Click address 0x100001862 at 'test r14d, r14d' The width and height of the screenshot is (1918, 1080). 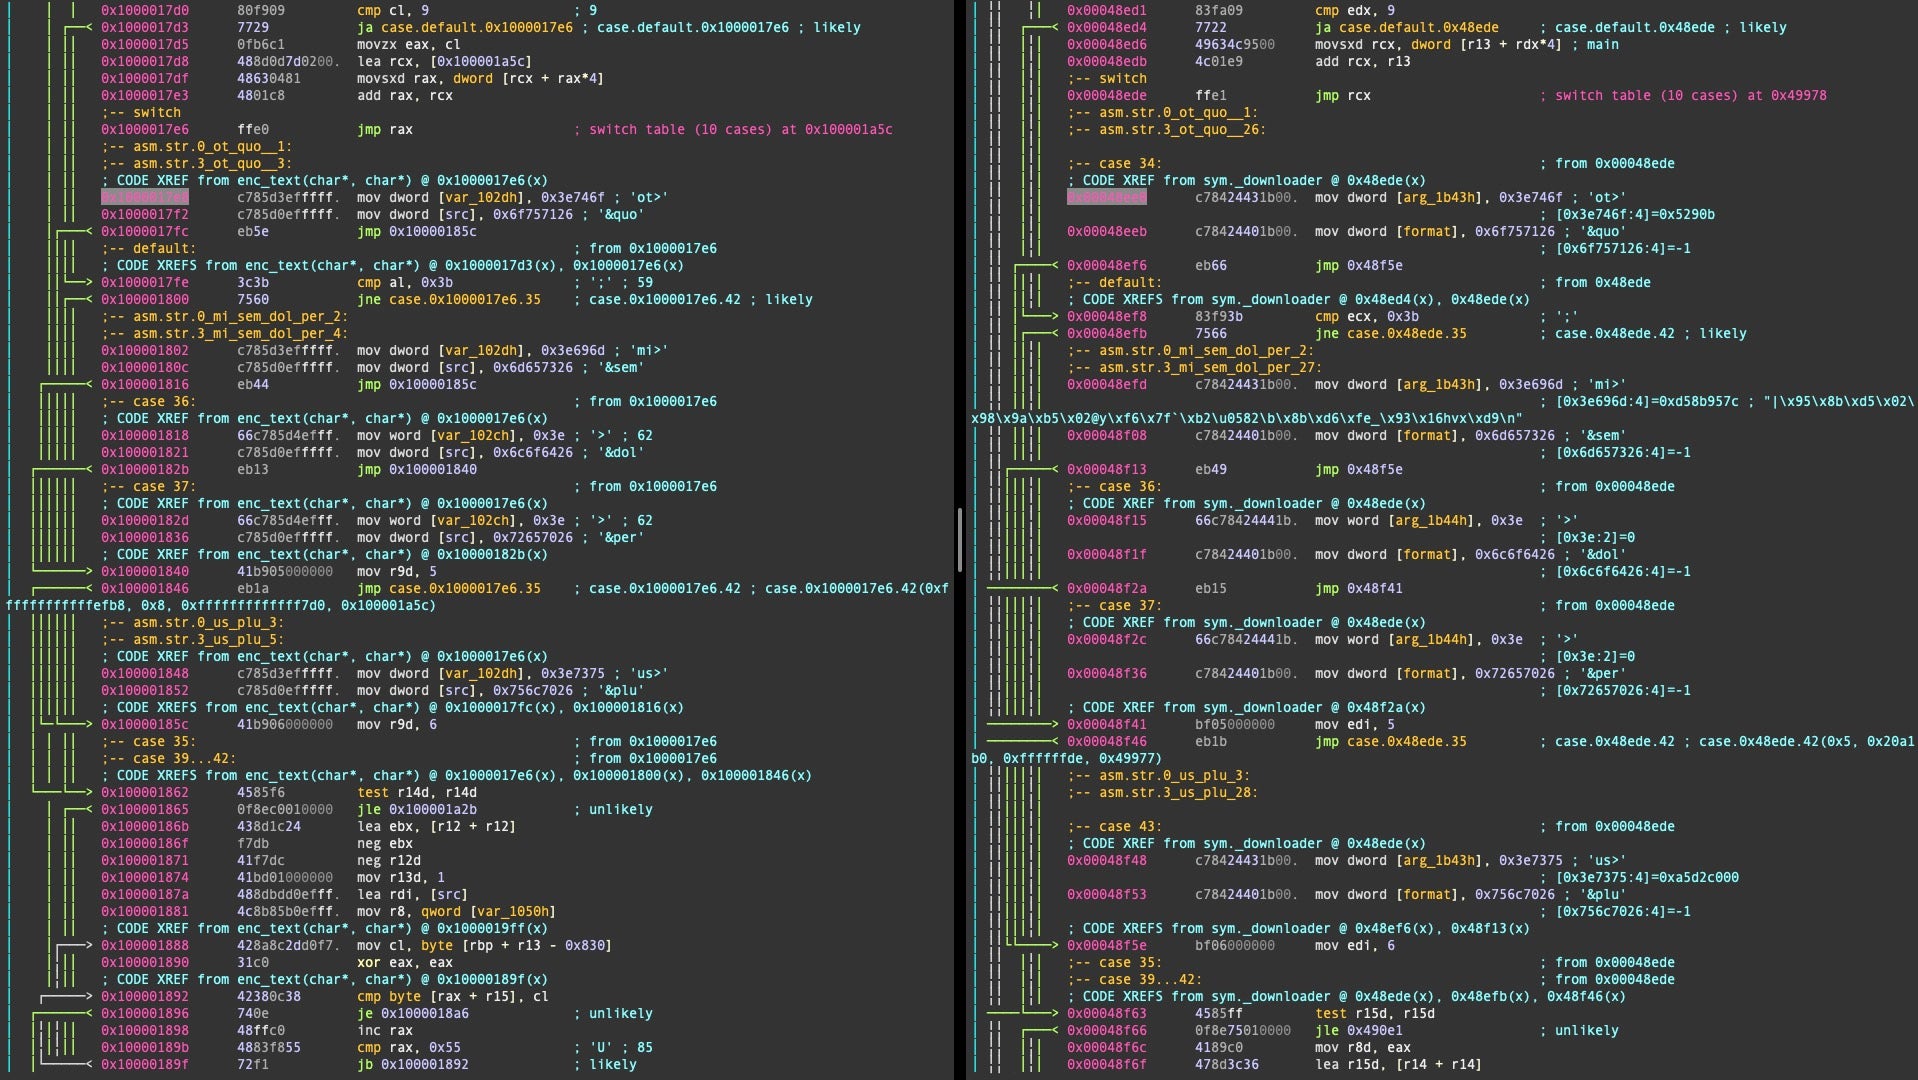144,793
